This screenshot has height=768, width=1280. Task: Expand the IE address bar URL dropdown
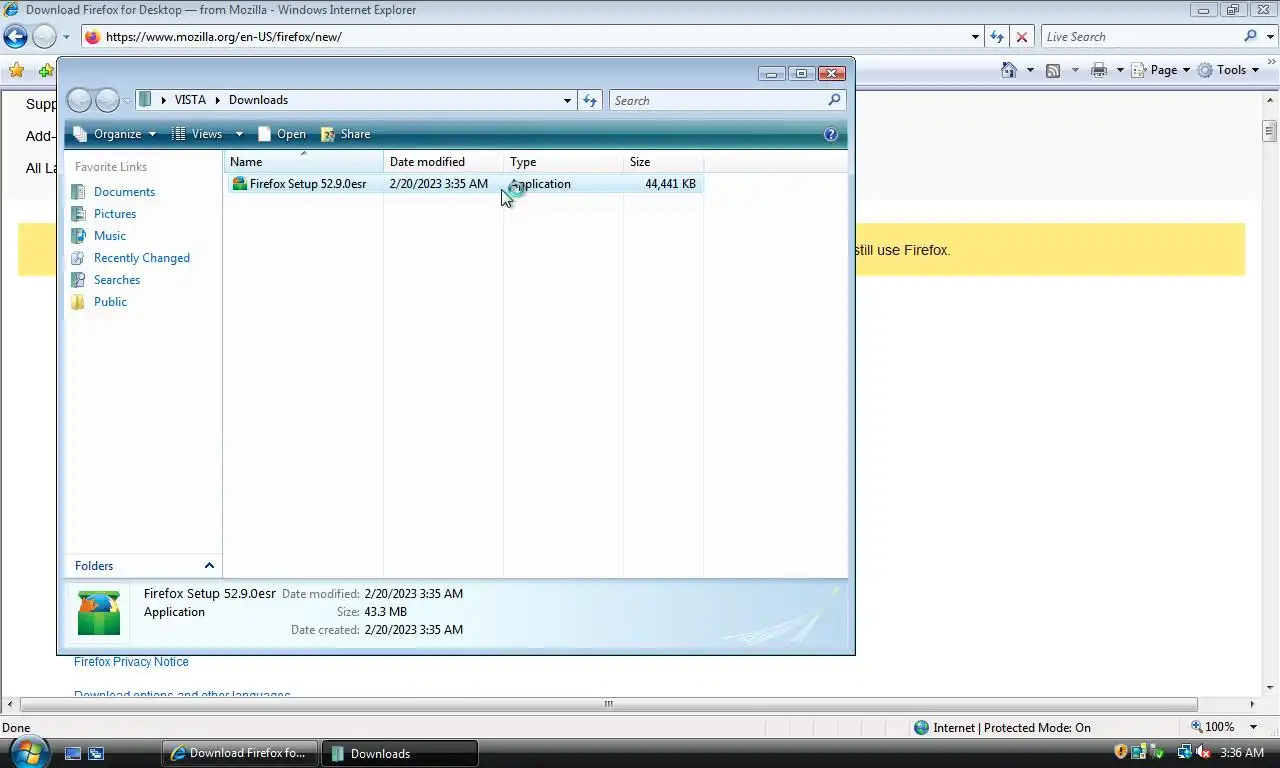click(975, 37)
